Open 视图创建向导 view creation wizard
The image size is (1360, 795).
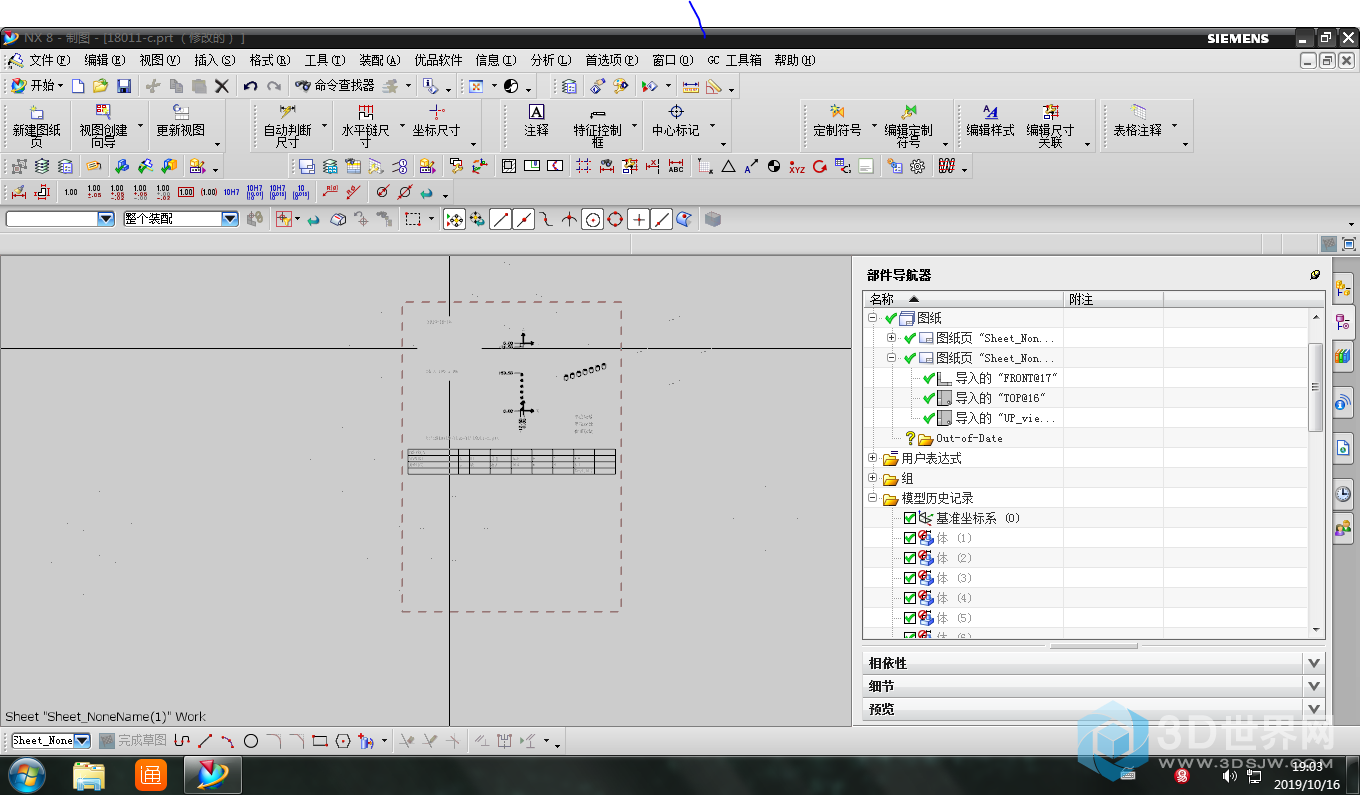103,126
